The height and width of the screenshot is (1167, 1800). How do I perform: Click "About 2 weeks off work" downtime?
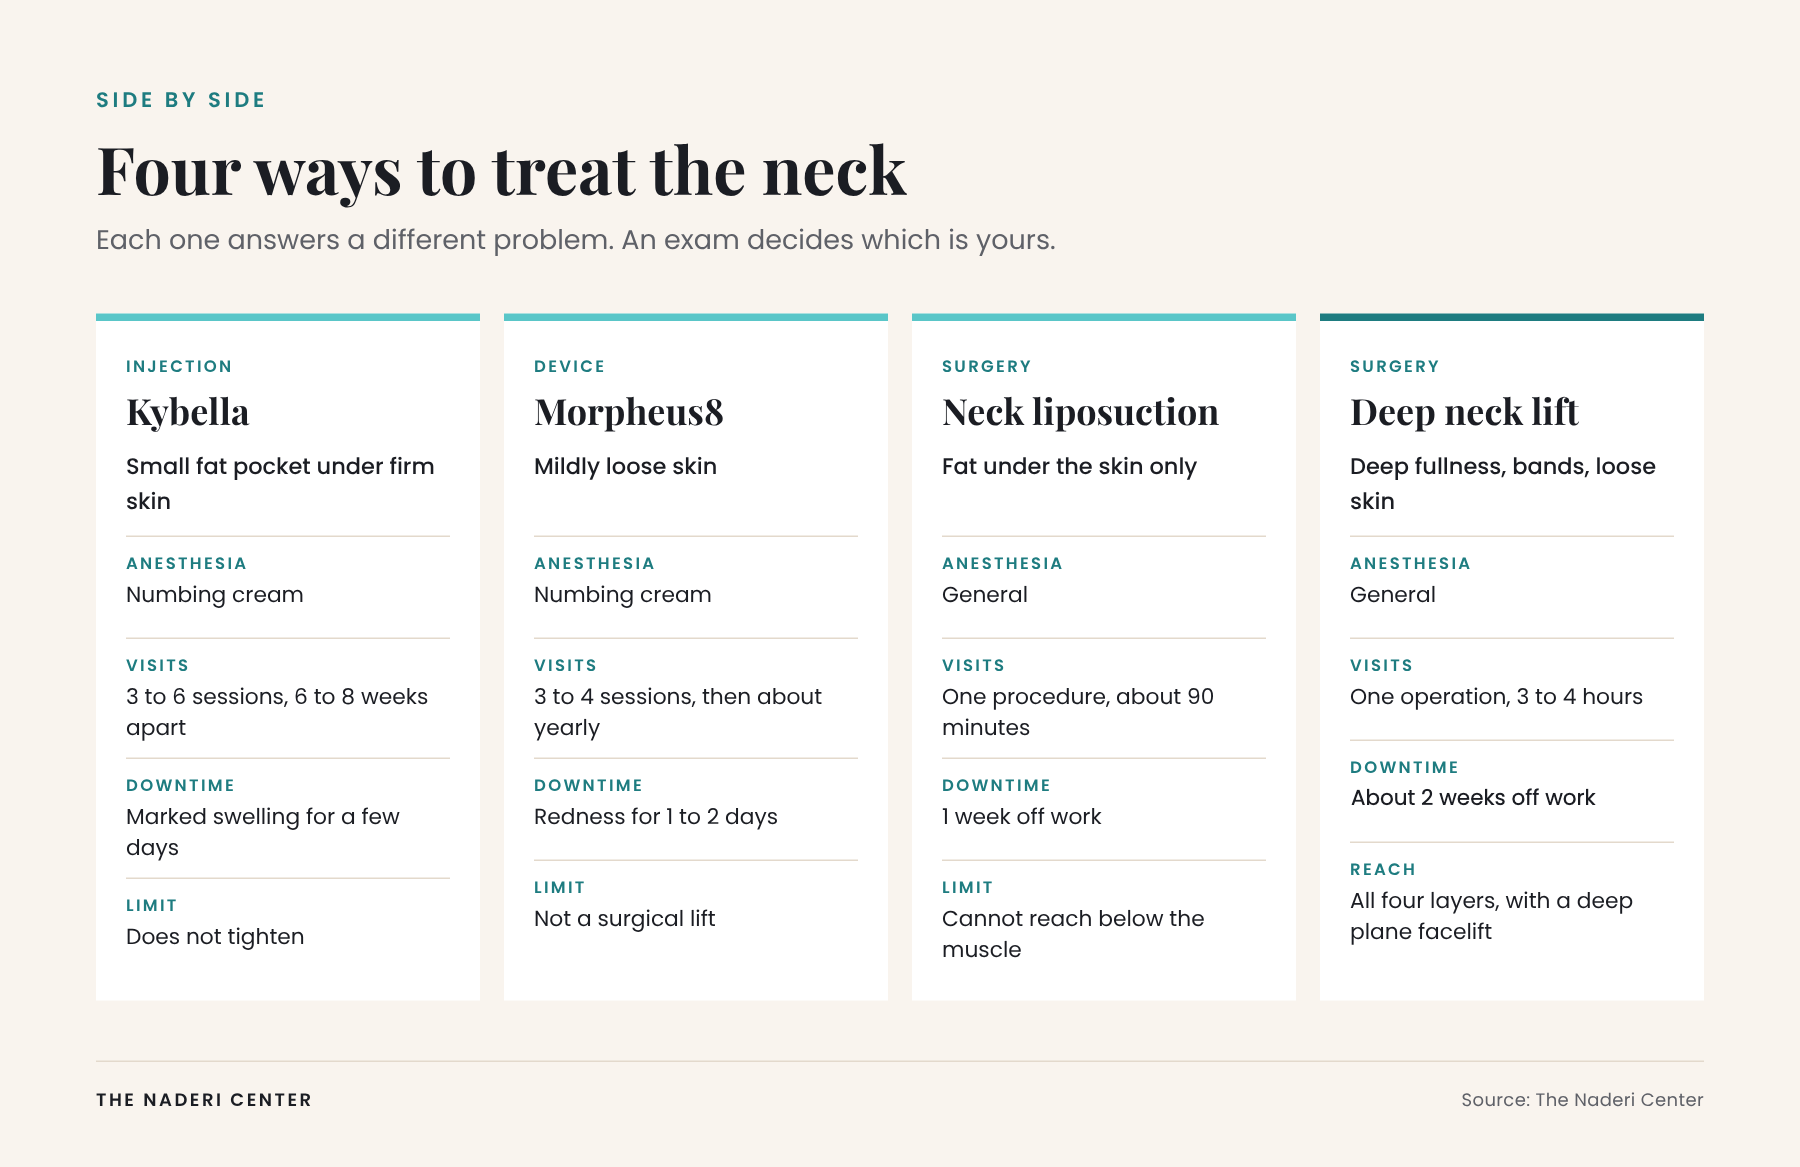click(1473, 798)
